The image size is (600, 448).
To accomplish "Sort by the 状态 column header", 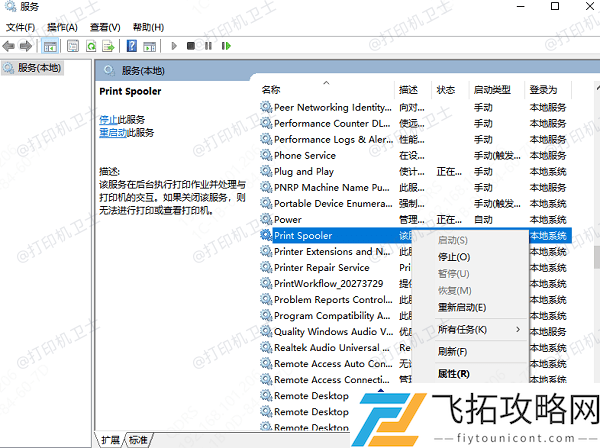I will coord(446,90).
